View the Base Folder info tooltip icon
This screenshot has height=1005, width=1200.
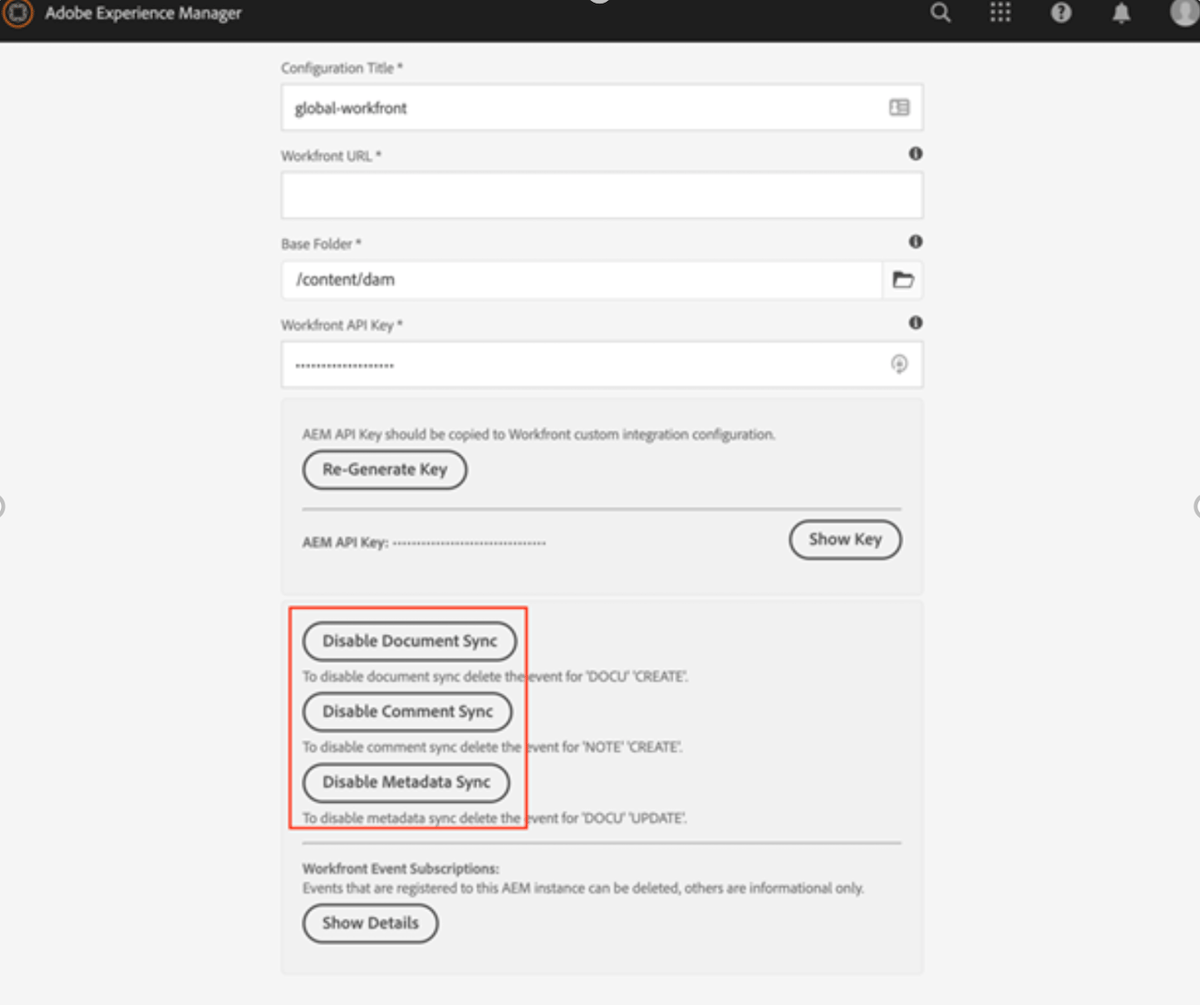[x=916, y=241]
